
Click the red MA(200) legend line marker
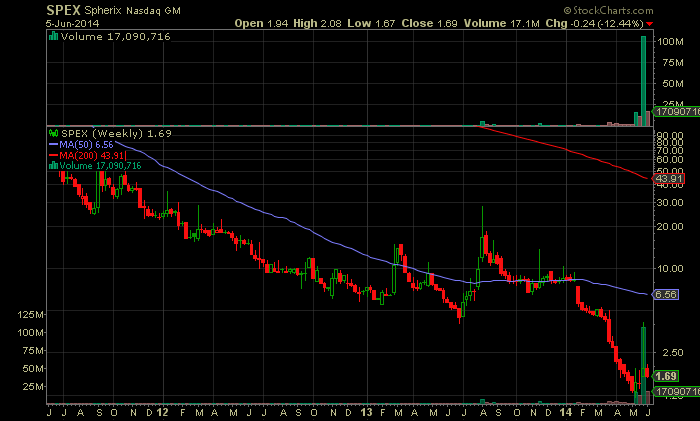(x=54, y=155)
